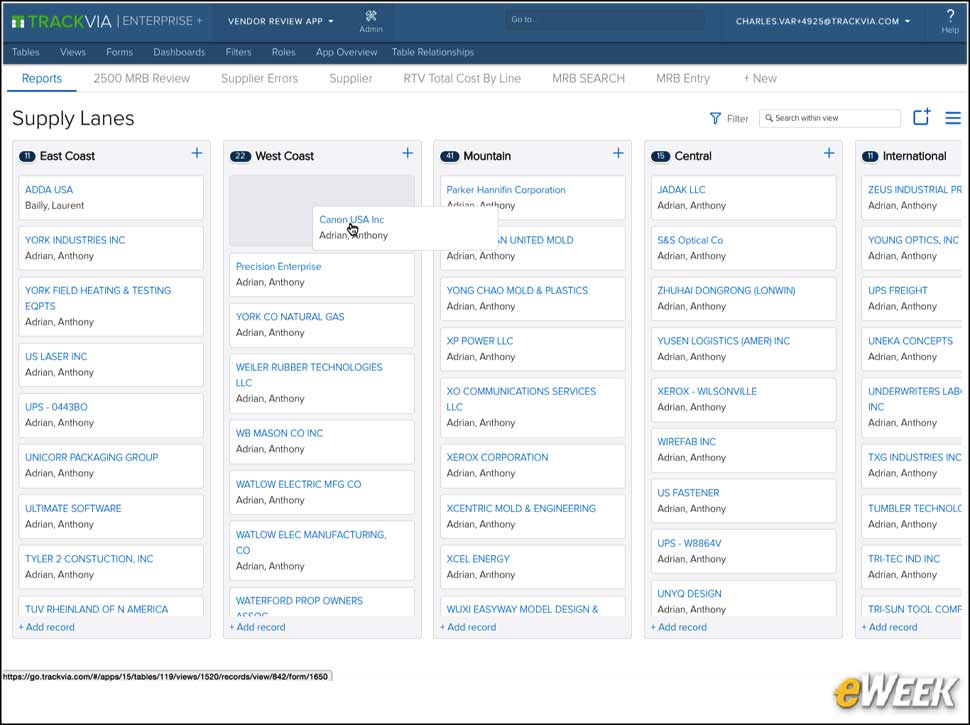Add a card to East Coast lane
The image size is (970, 725).
[x=197, y=153]
